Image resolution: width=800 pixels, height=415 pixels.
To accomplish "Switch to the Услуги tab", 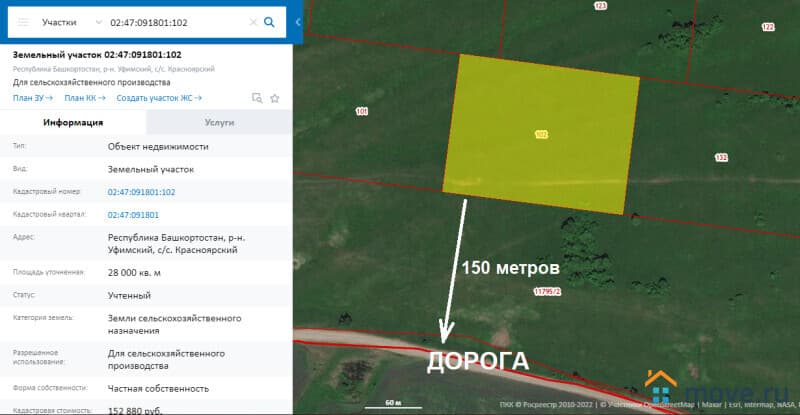I will (x=219, y=122).
